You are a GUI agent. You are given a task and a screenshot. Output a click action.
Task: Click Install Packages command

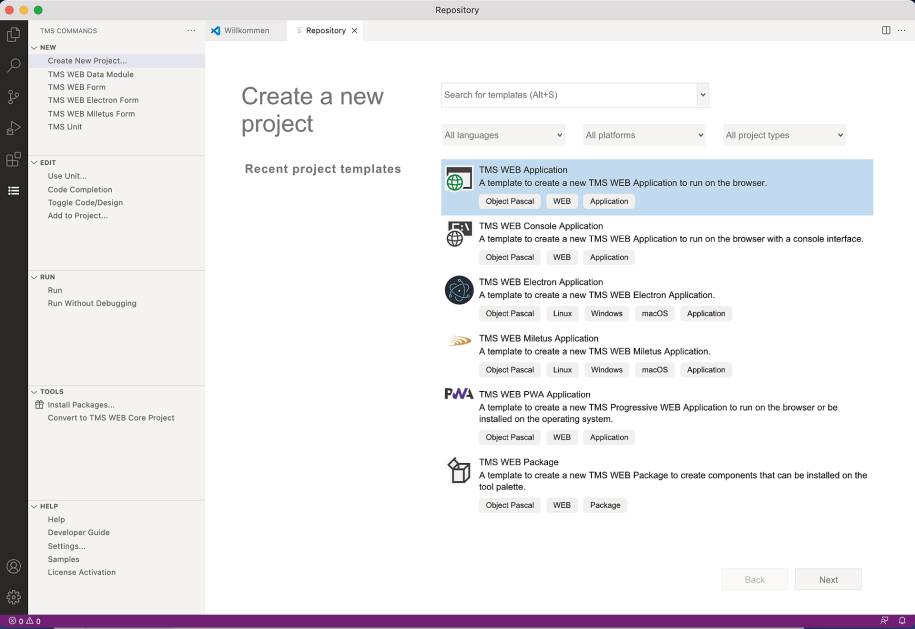pyautogui.click(x=81, y=405)
